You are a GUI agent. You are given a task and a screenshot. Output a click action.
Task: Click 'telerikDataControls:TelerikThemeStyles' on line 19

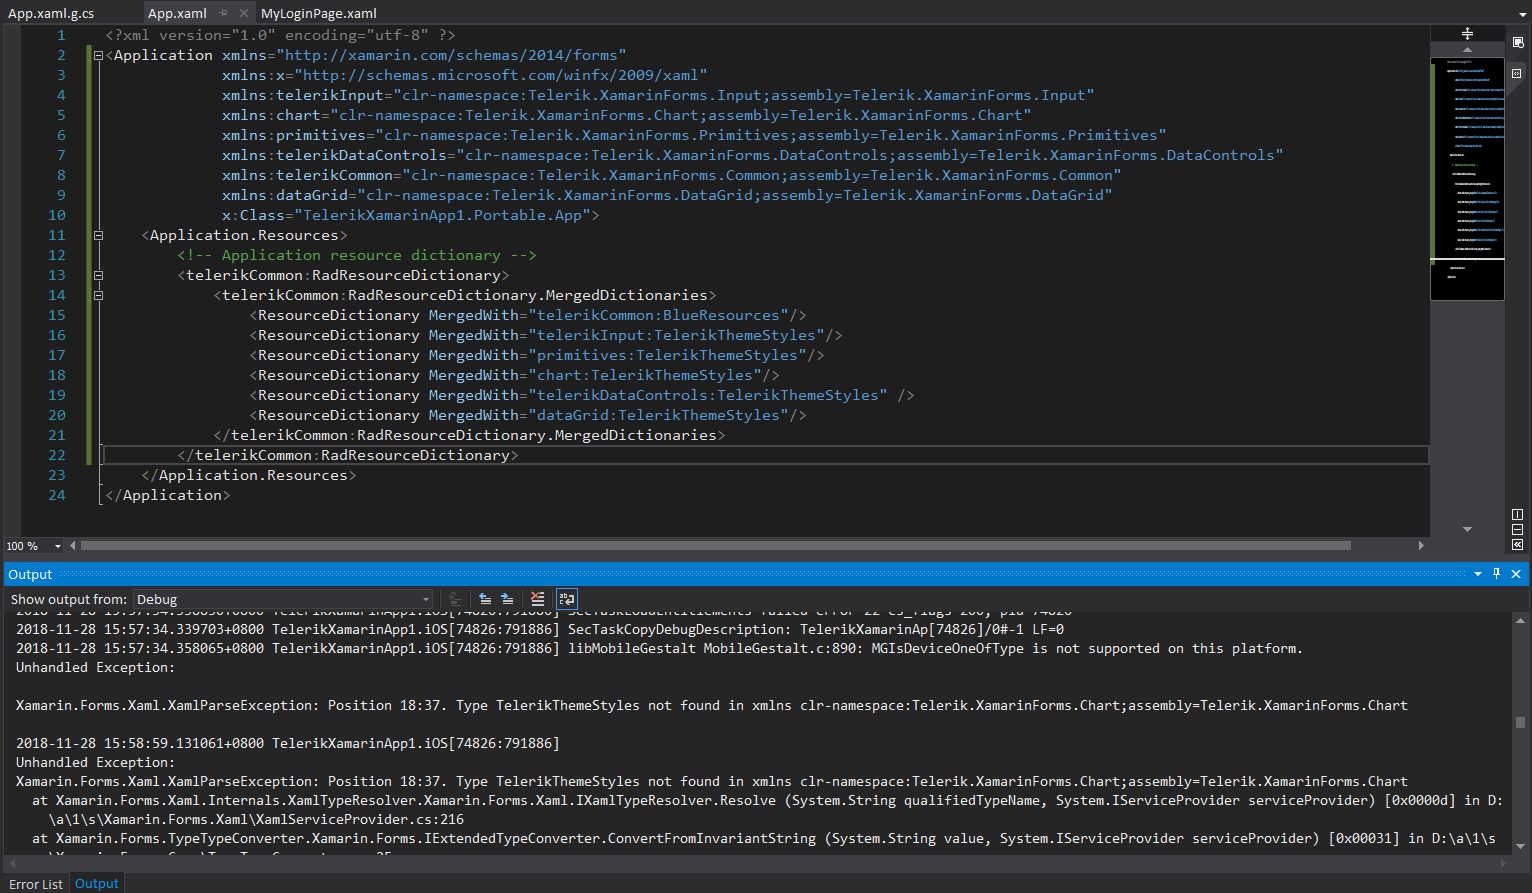pyautogui.click(x=708, y=395)
